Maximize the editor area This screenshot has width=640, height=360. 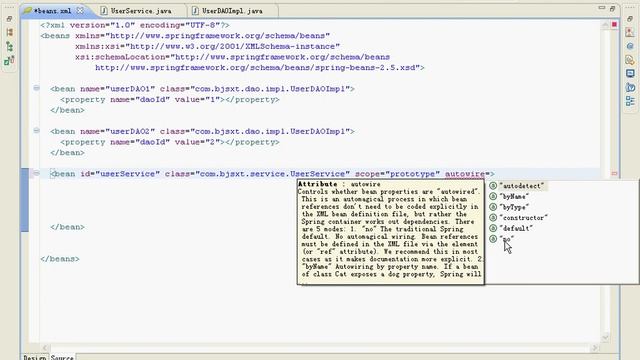point(612,8)
